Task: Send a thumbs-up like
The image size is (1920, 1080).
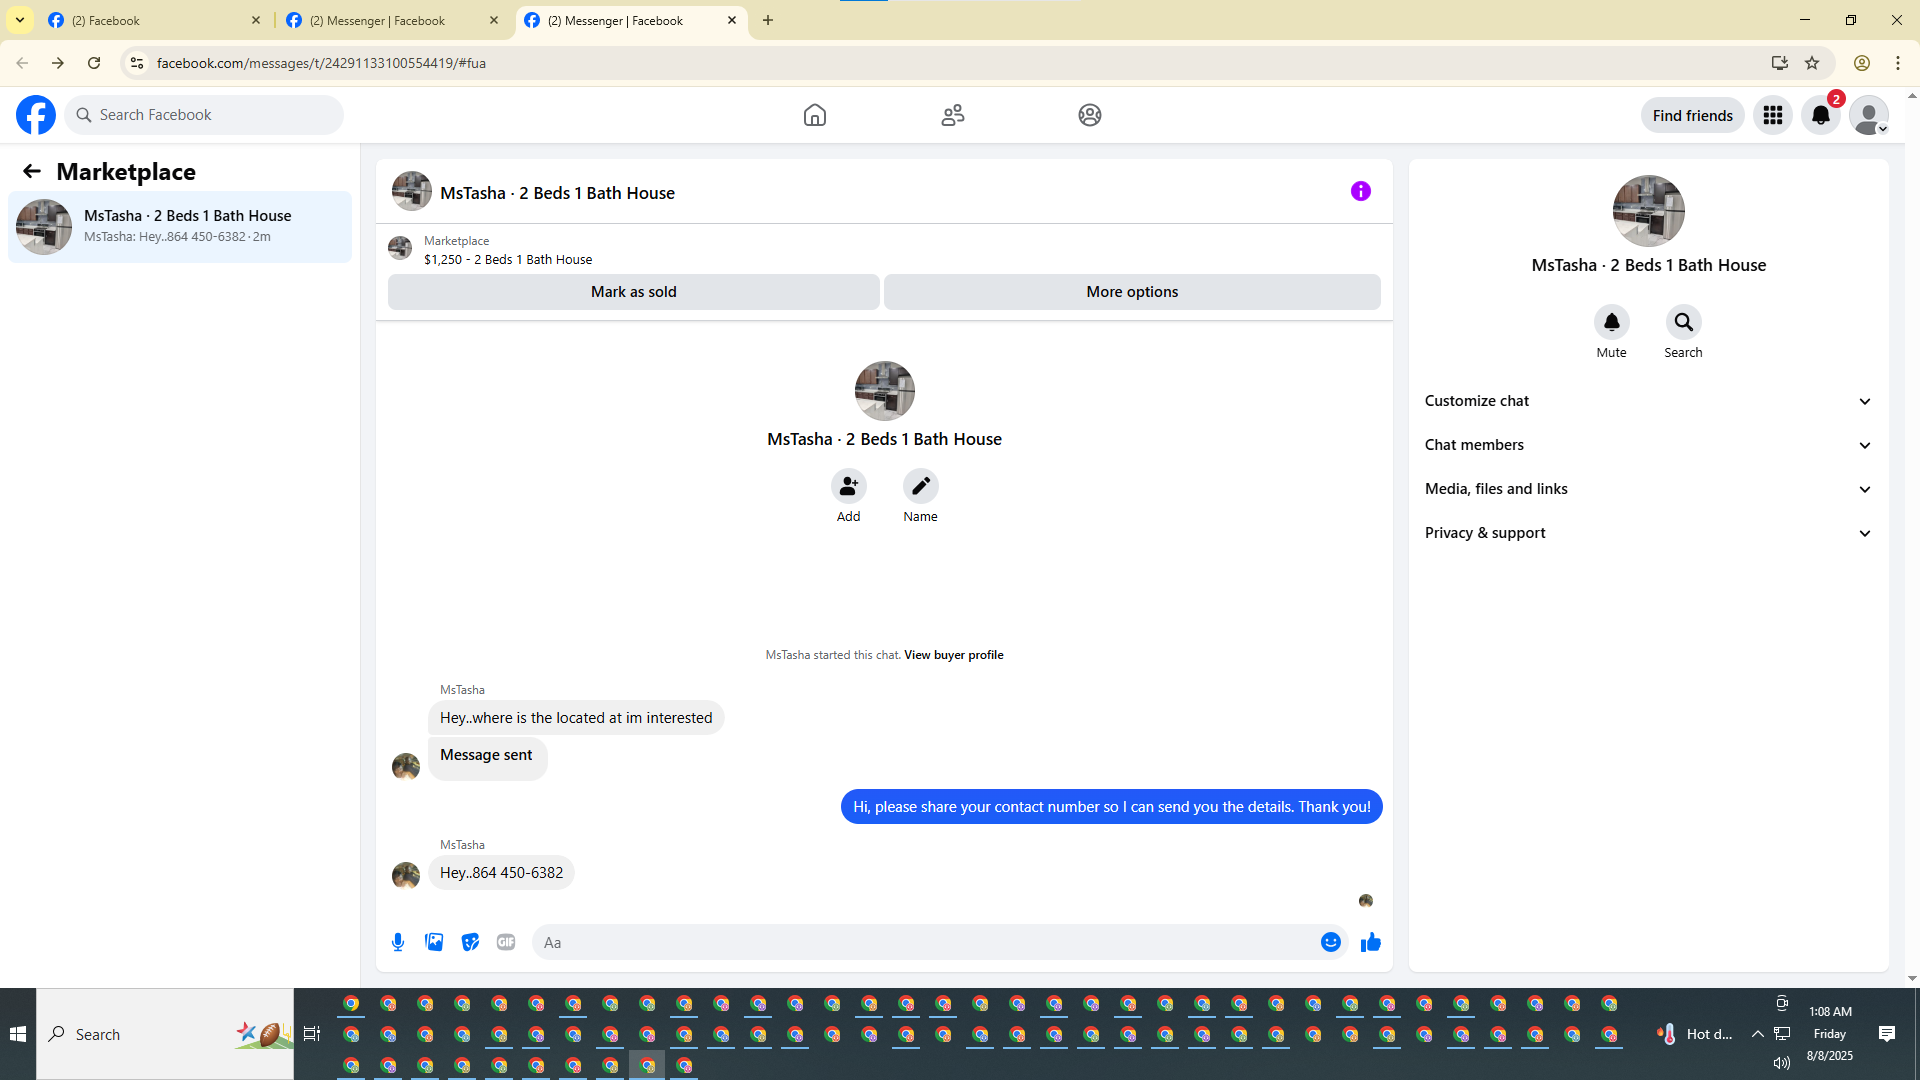Action: [1370, 942]
